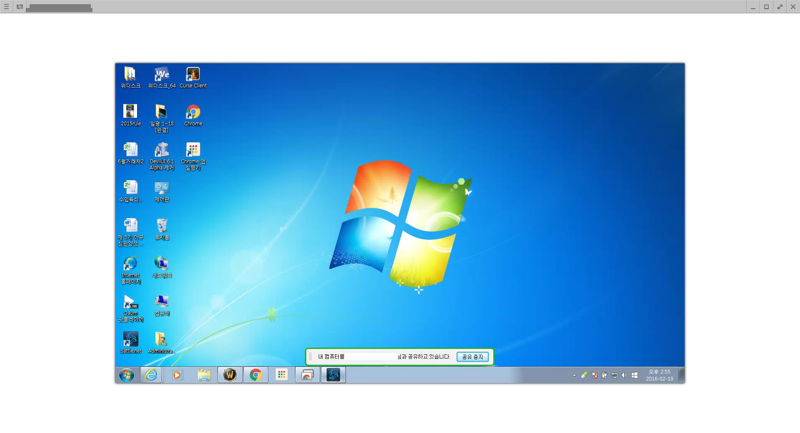
Task: Open Windows Media Player from the taskbar
Action: pyautogui.click(x=177, y=375)
